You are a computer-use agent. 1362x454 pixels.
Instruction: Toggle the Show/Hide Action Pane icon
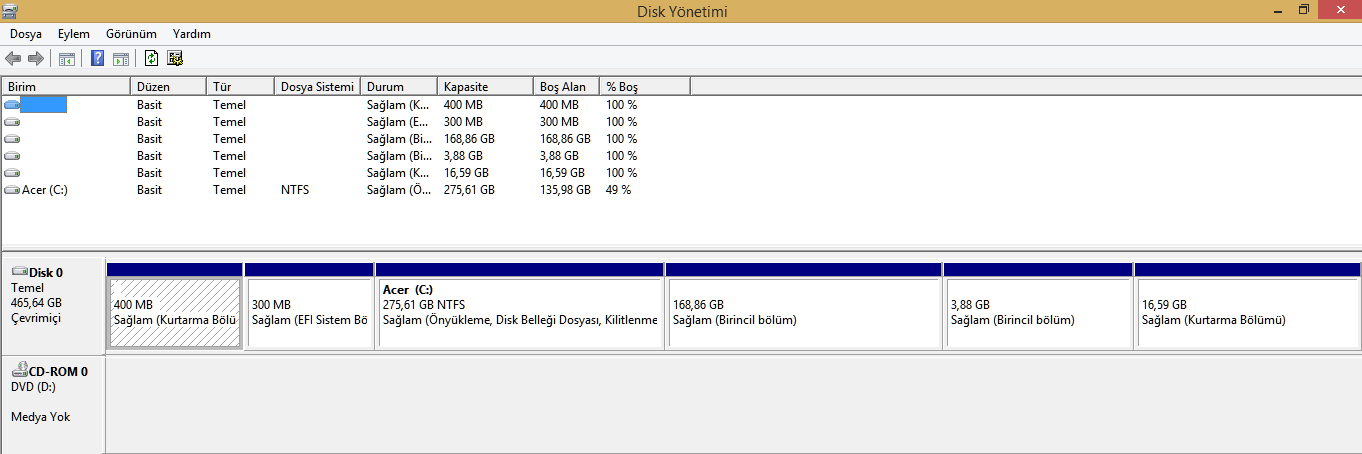click(121, 59)
